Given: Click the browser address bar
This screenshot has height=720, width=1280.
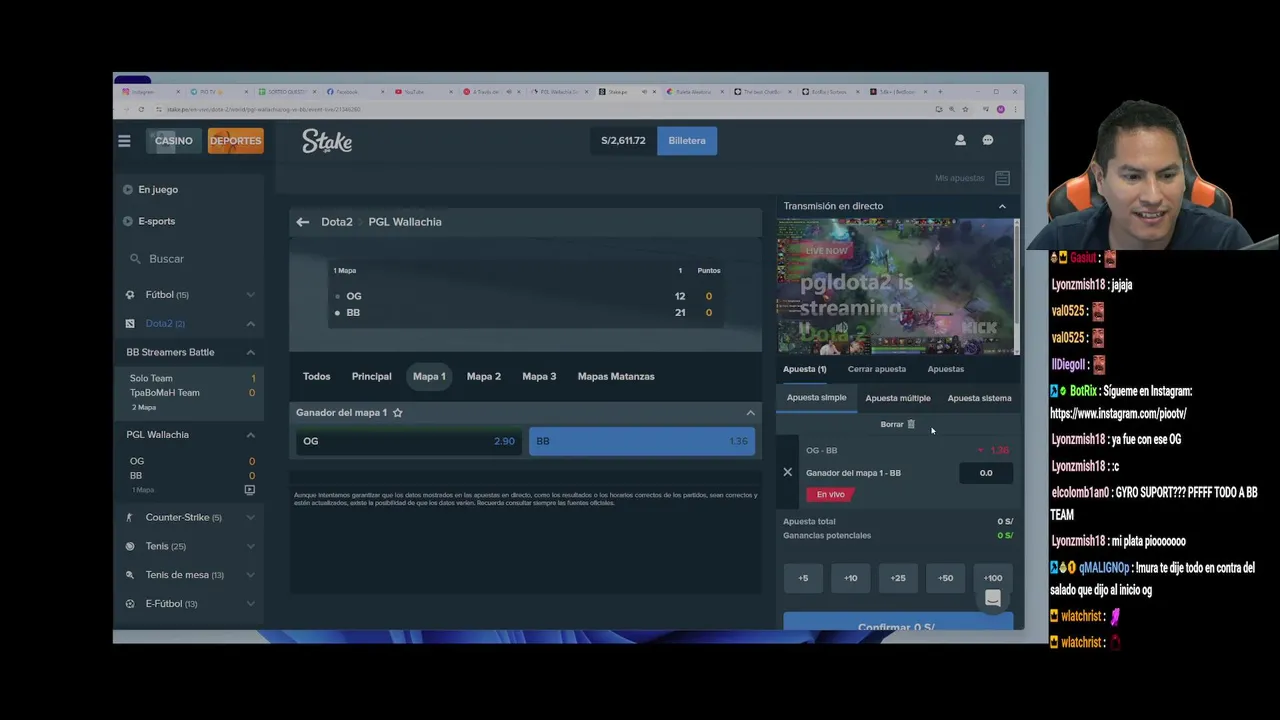Looking at the screenshot, I should pos(540,109).
